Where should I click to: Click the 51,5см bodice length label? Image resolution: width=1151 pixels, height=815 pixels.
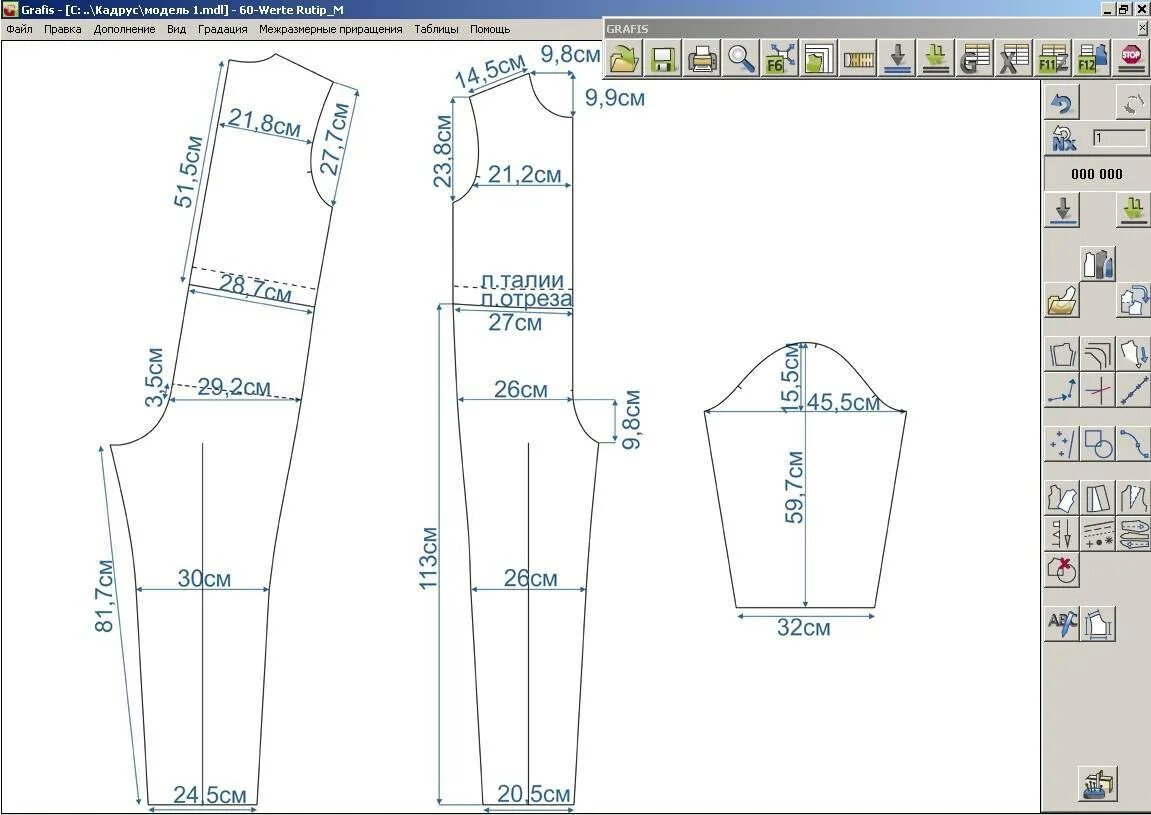coord(188,171)
